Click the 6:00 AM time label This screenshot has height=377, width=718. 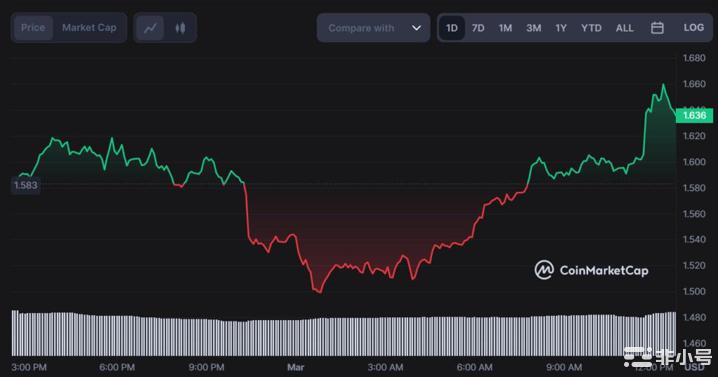[x=474, y=367]
